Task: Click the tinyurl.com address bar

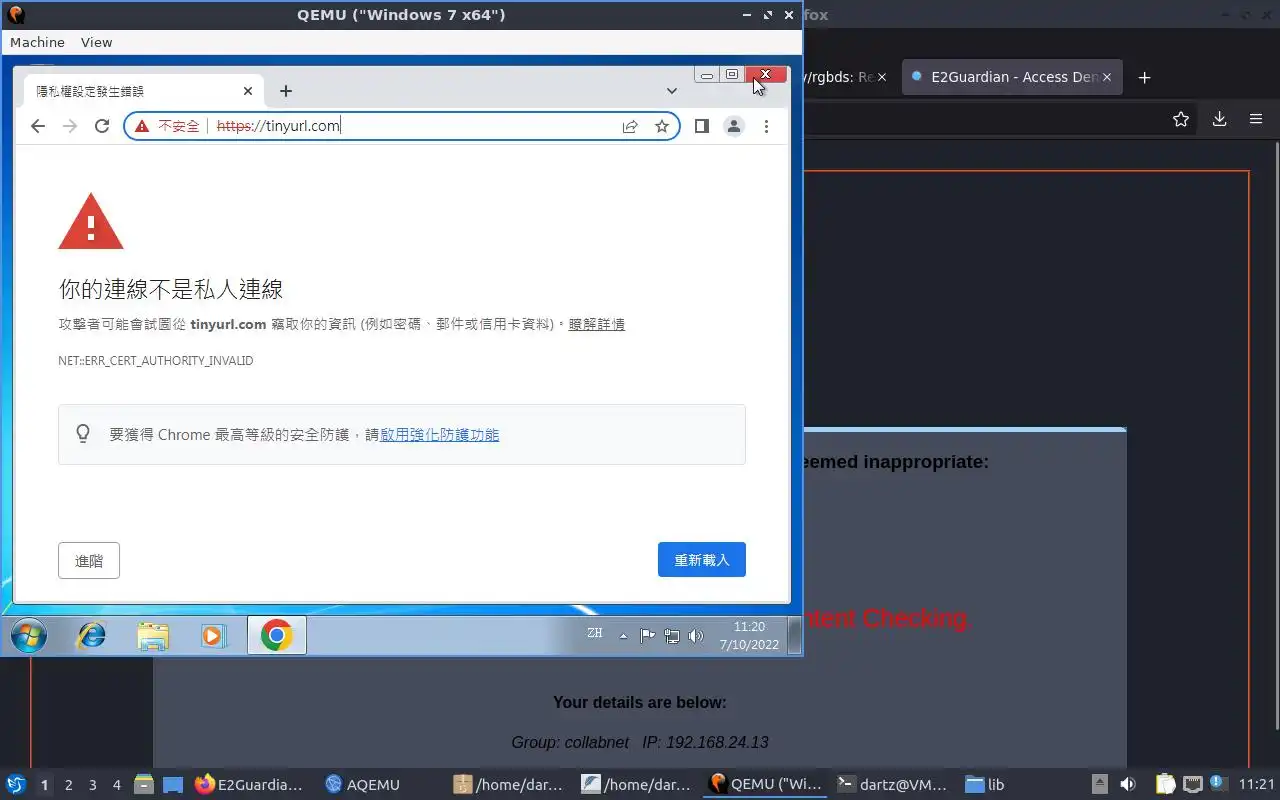Action: (402, 126)
